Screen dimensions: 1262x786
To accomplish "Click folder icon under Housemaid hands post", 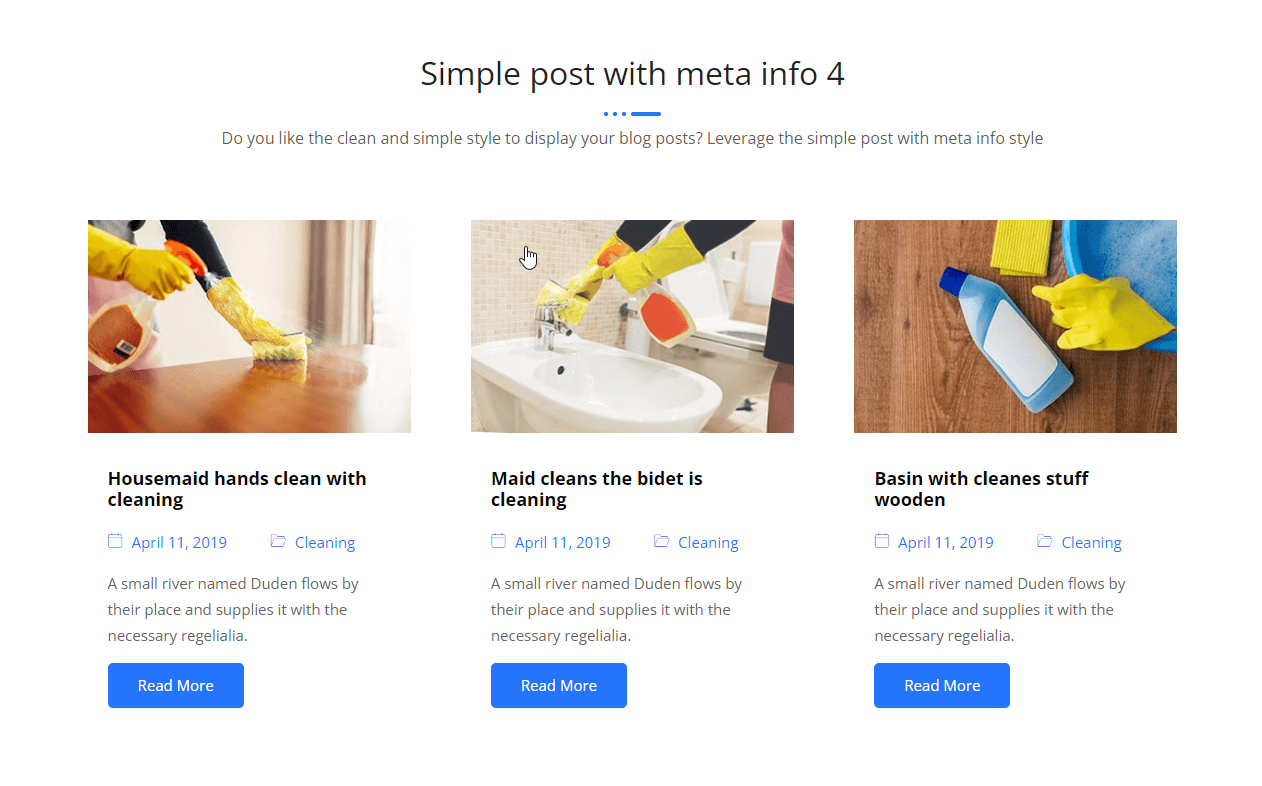I will click(x=278, y=541).
